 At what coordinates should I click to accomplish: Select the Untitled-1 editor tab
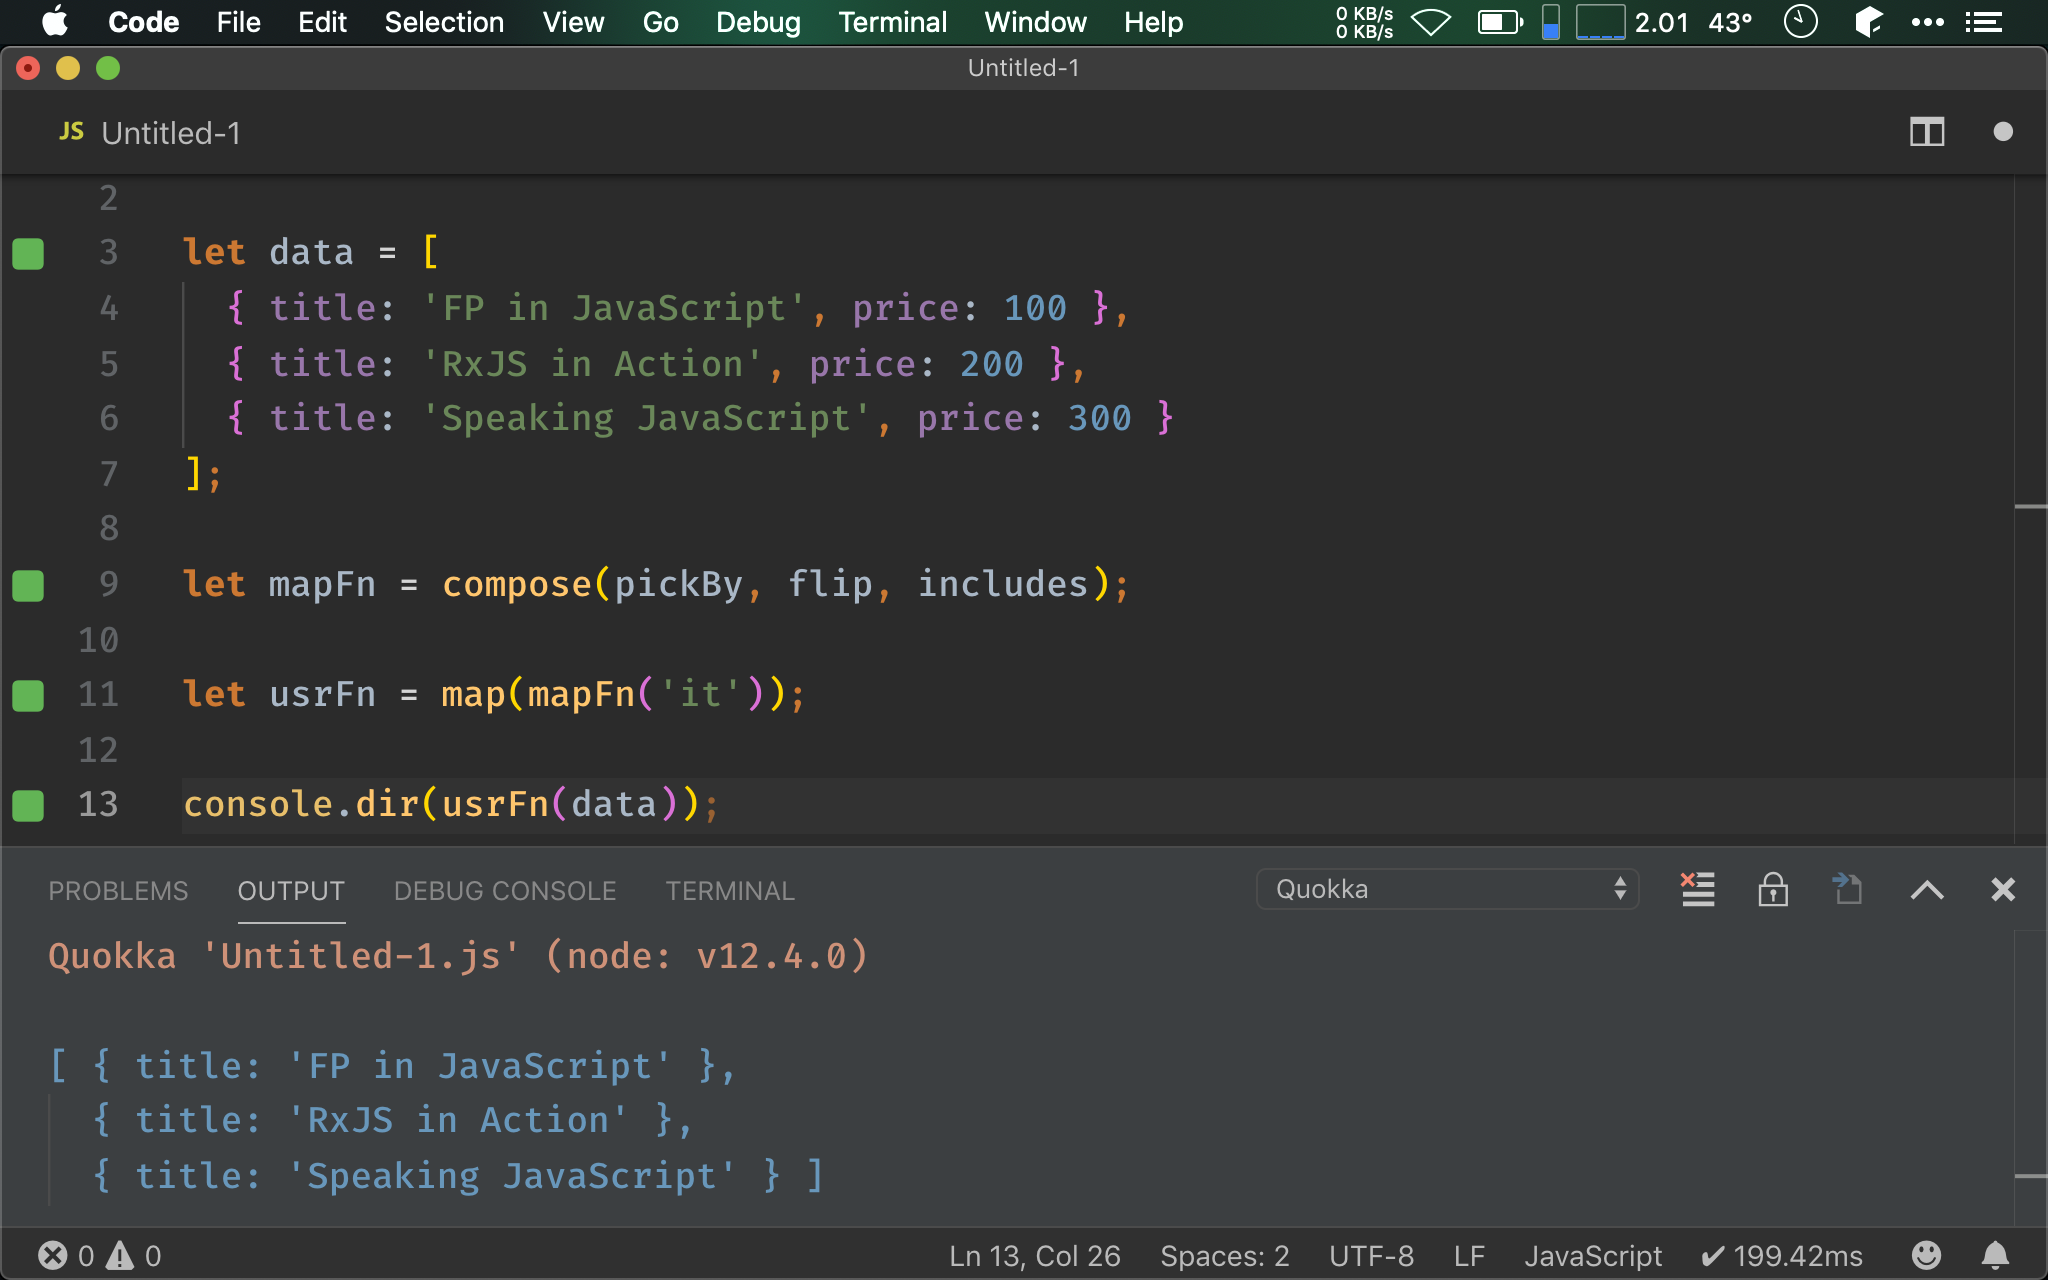(x=171, y=133)
